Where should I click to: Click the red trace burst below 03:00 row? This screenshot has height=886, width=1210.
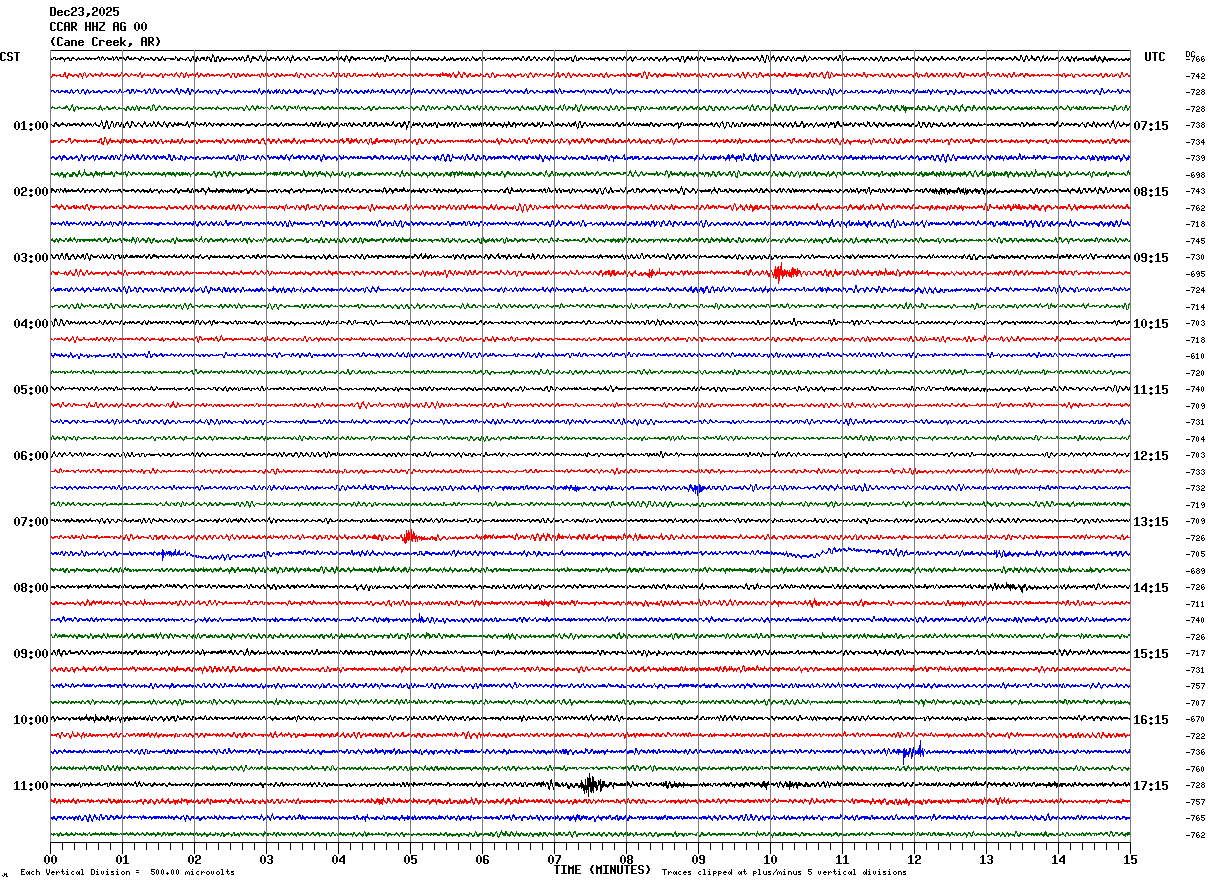(x=786, y=272)
